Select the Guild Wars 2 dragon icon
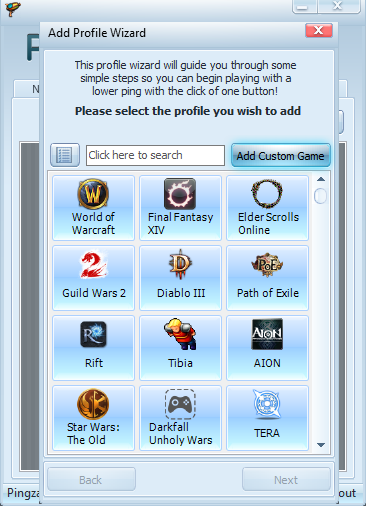The width and height of the screenshot is (366, 506). pos(94,264)
